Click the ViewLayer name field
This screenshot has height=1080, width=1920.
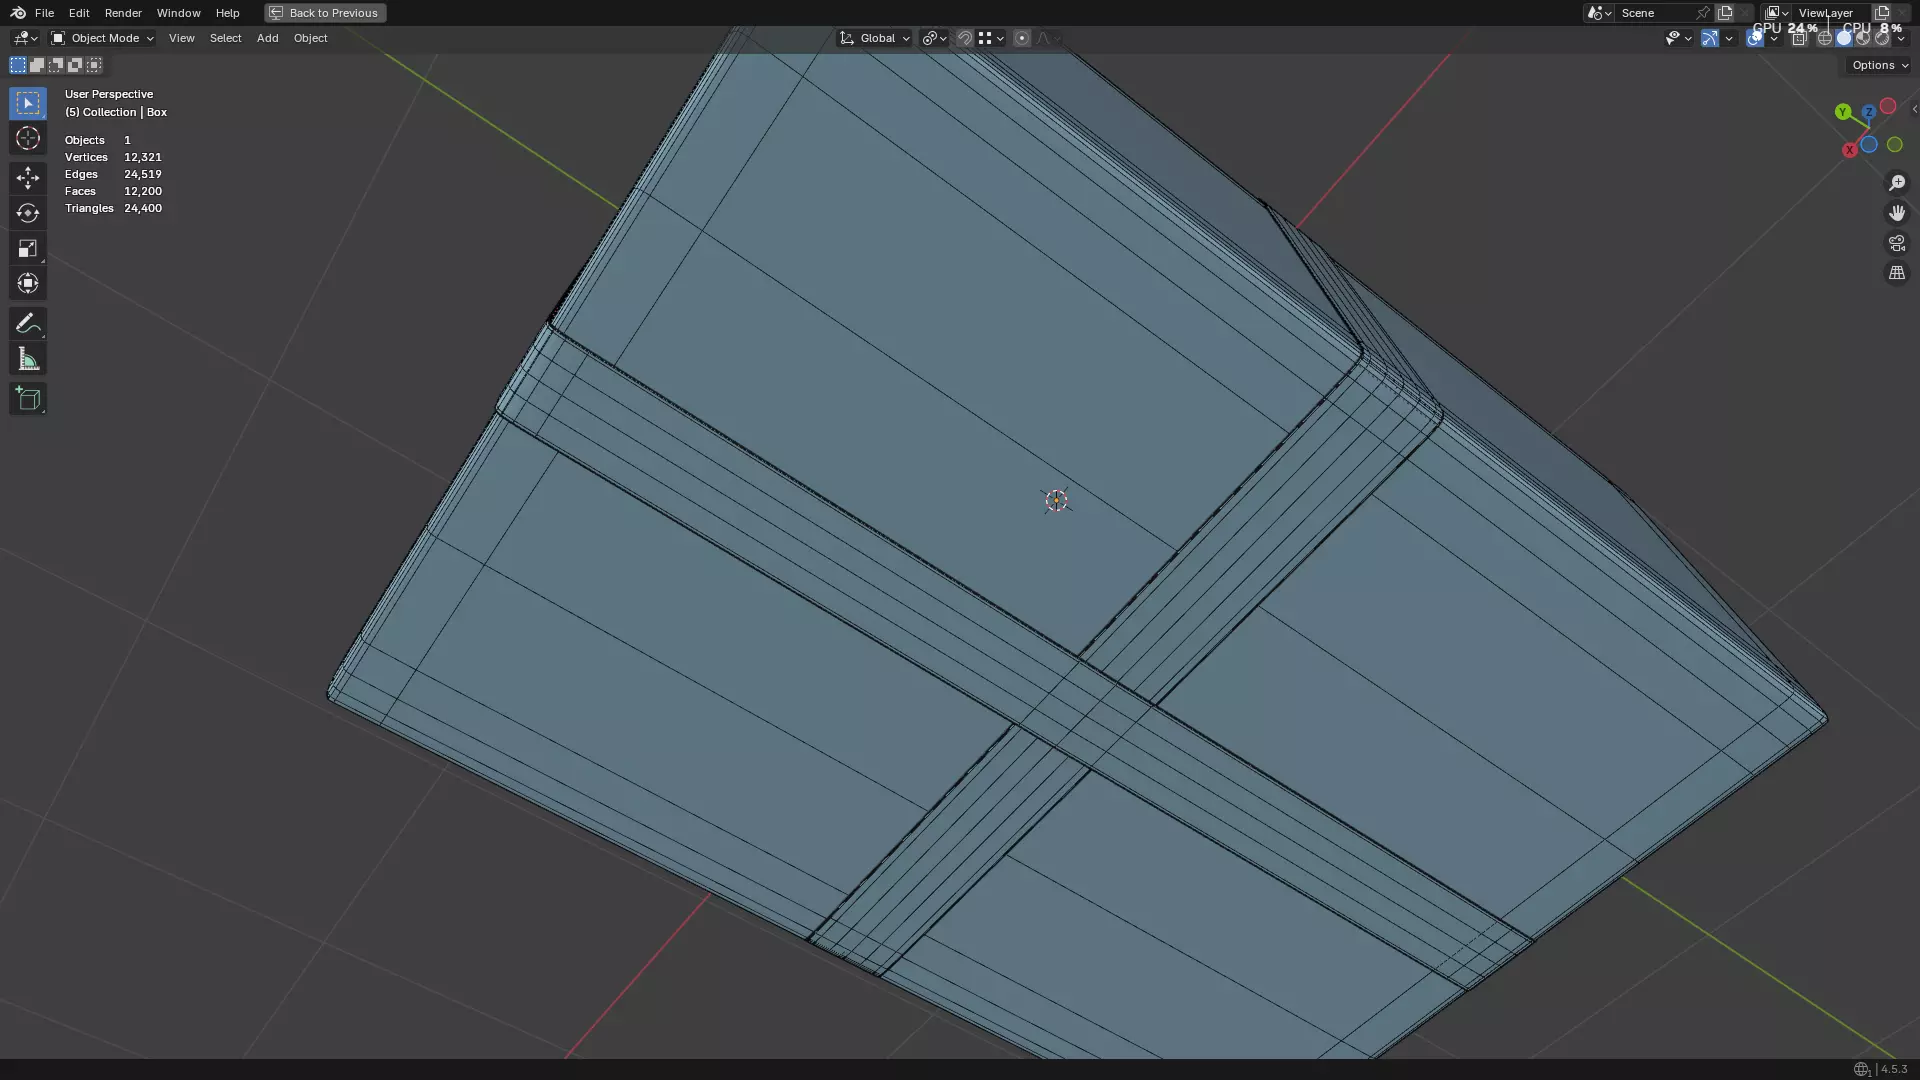coord(1830,13)
